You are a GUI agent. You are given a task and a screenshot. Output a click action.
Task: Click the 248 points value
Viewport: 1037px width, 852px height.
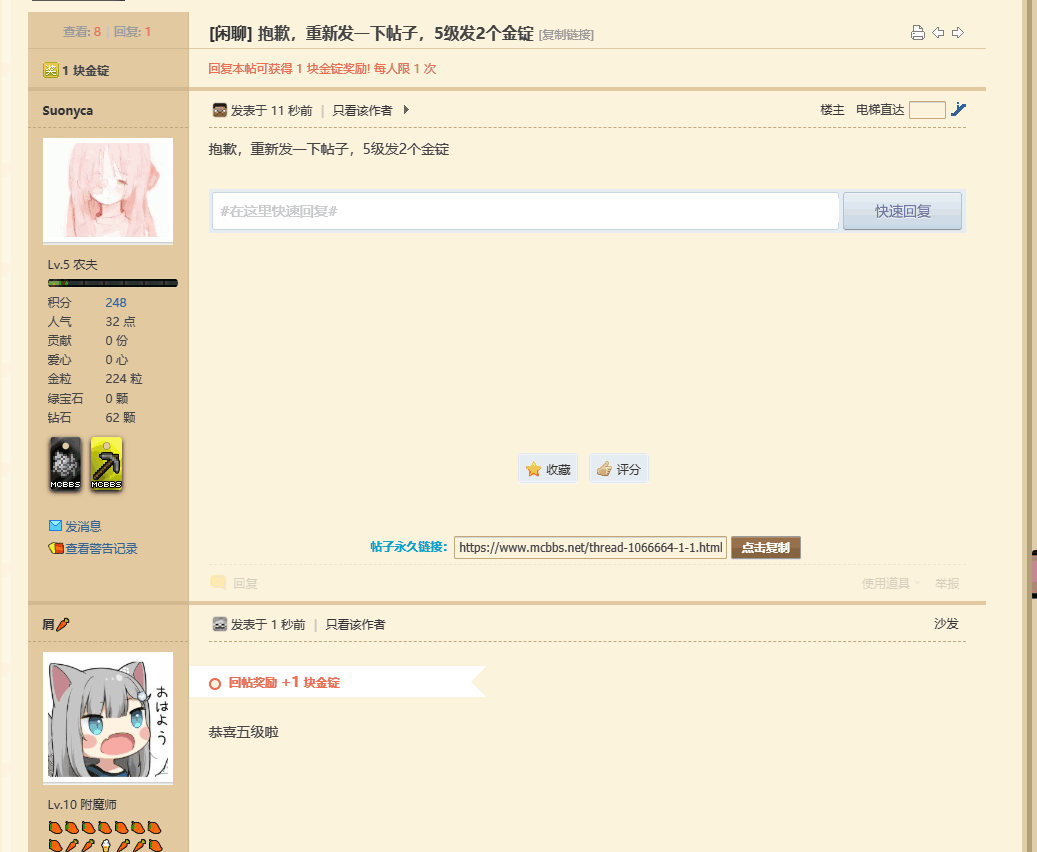pos(116,302)
